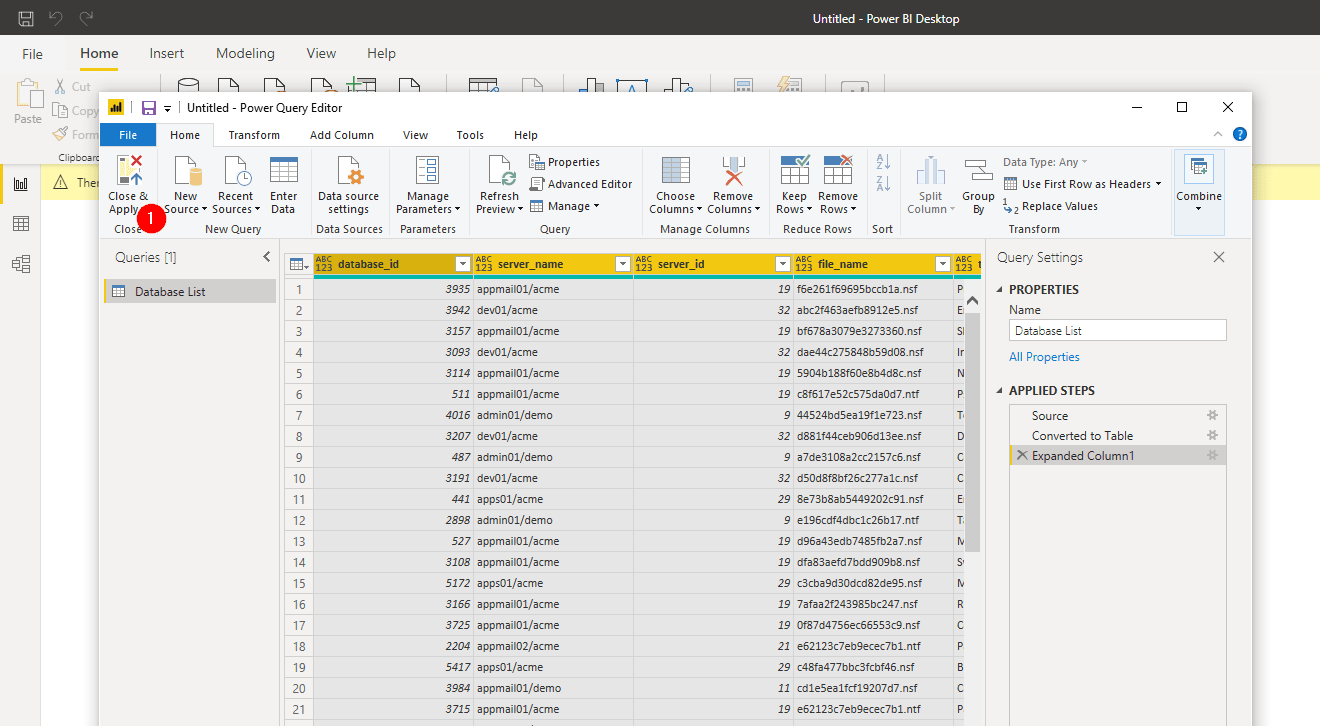Click the Choose Columns icon
The image size is (1320, 726).
point(675,172)
